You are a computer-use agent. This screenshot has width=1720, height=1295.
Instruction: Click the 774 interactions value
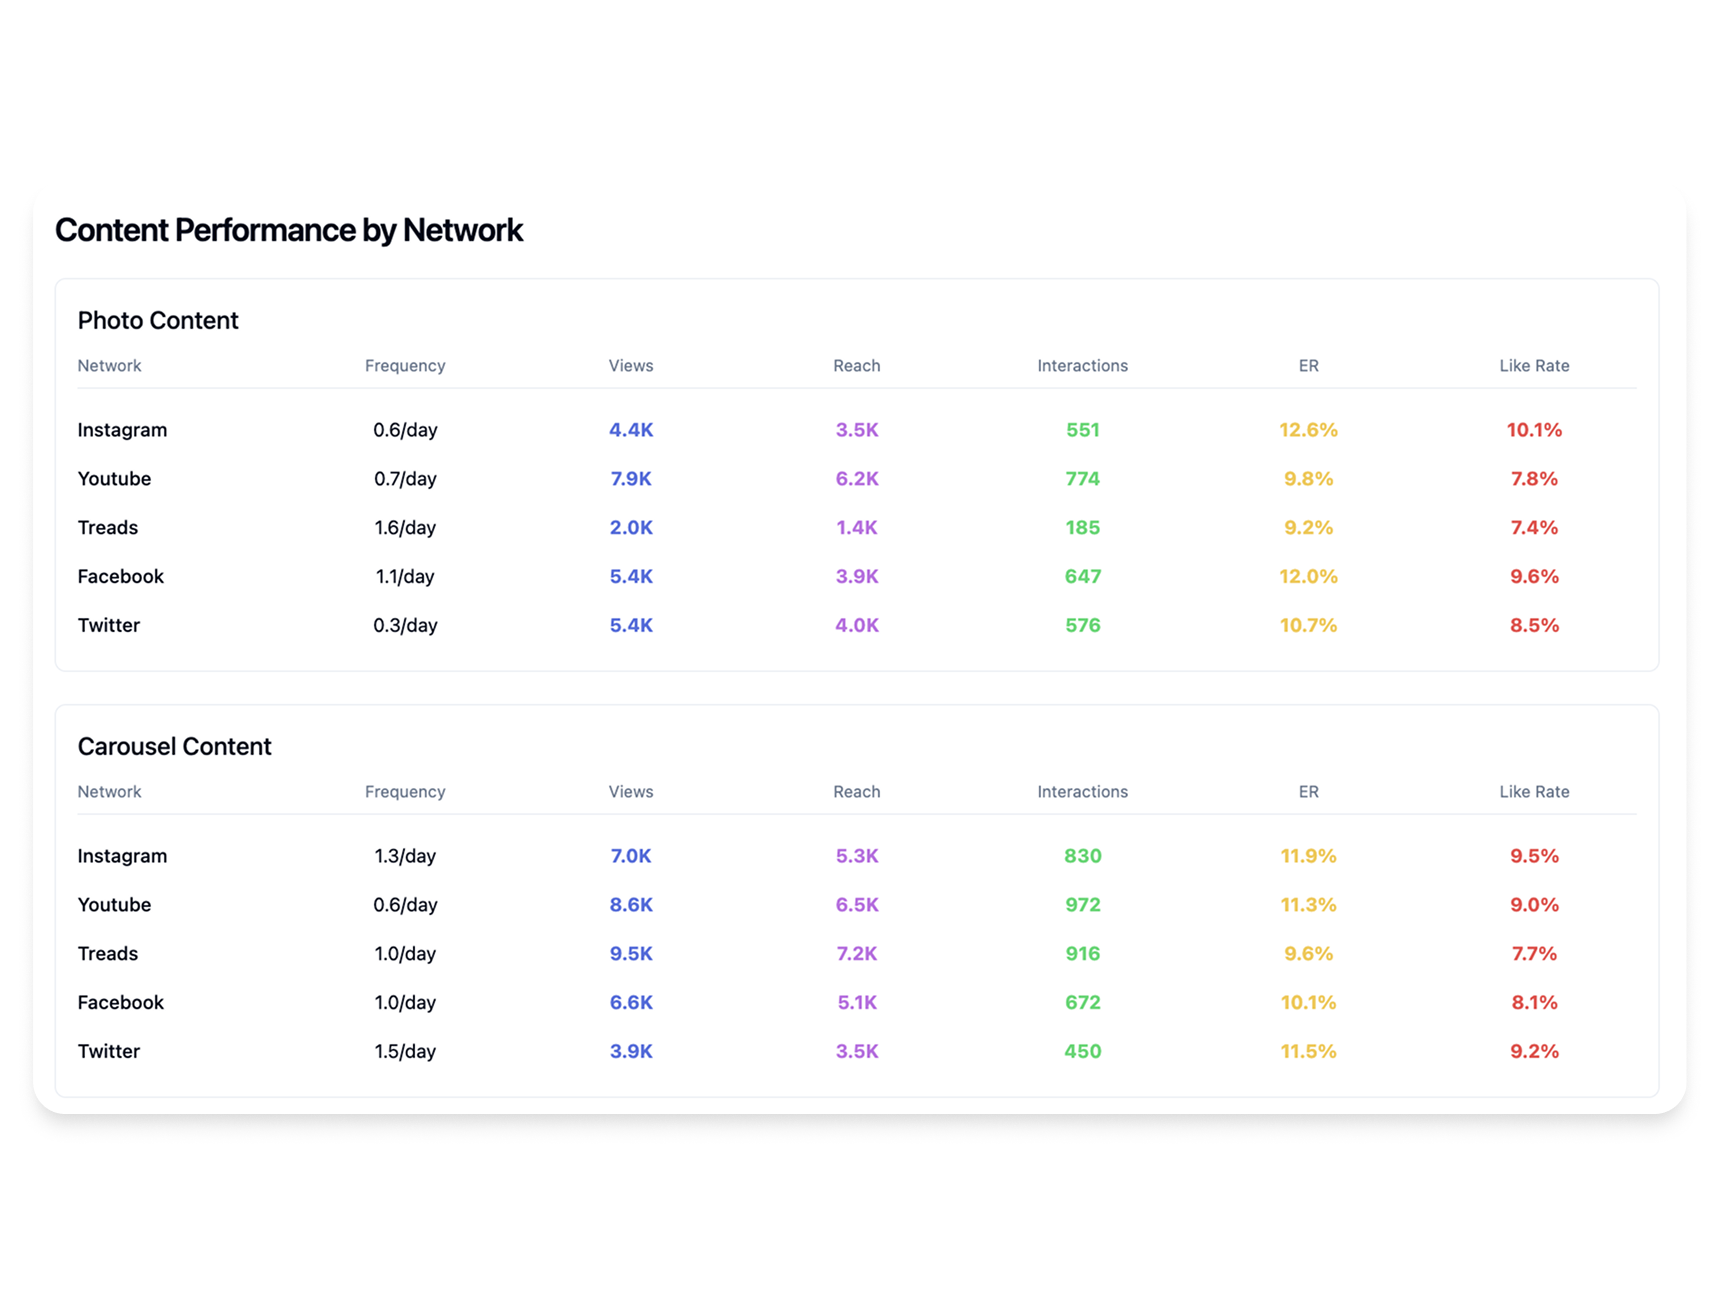point(1082,479)
